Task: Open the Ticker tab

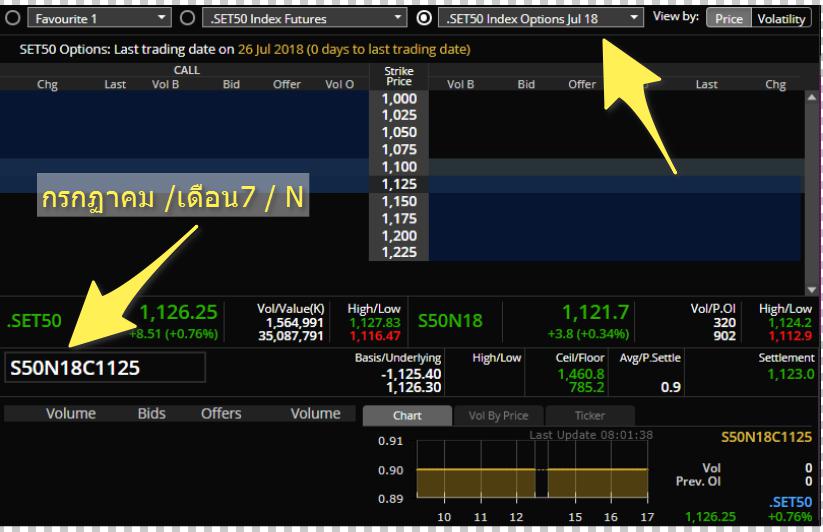Action: [x=590, y=416]
